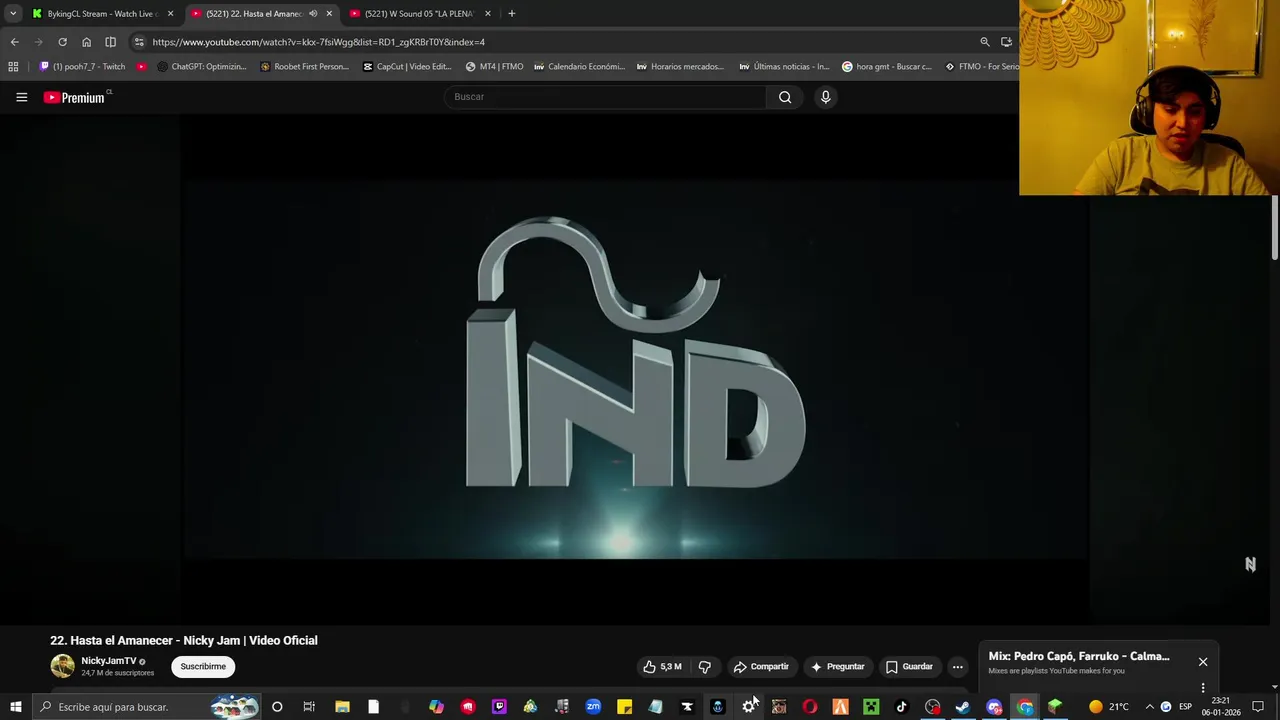This screenshot has width=1280, height=720.
Task: Share the video via Compartir
Action: tap(761, 667)
